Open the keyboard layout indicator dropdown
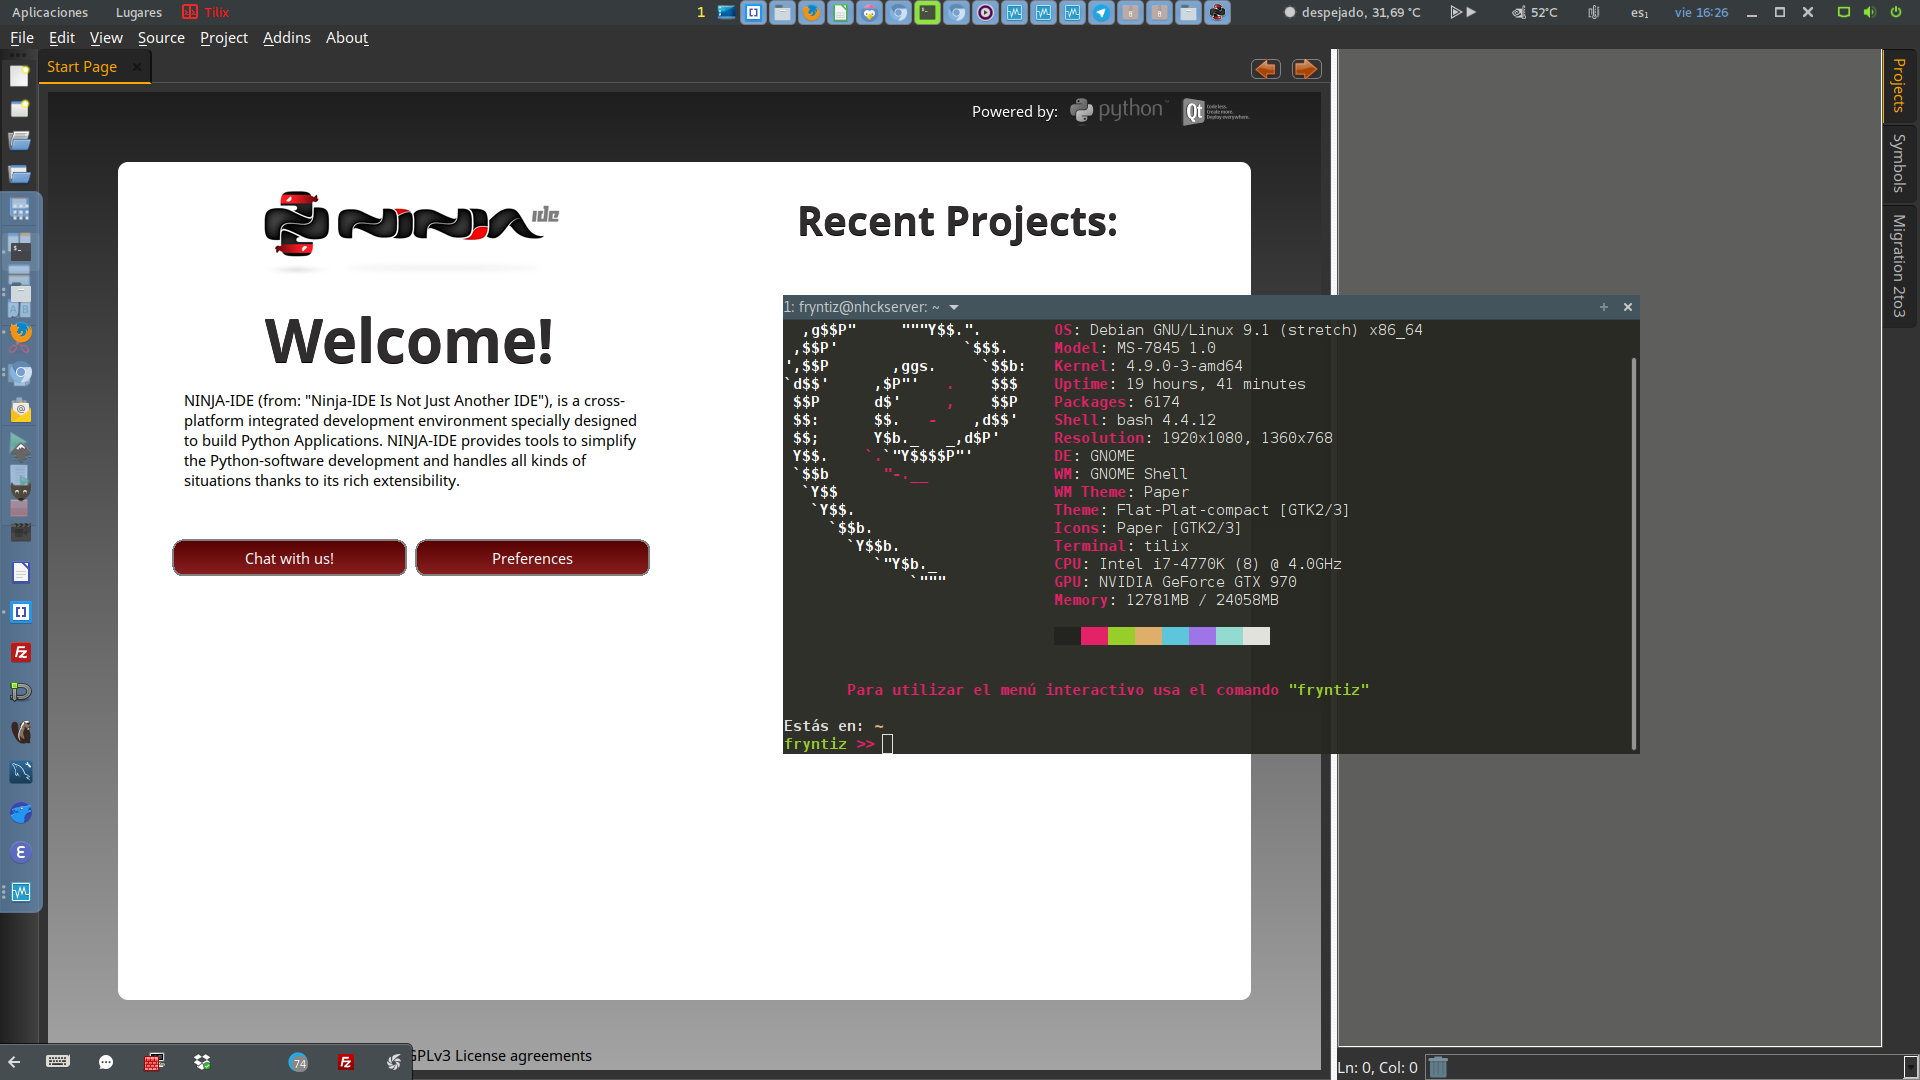Image resolution: width=1920 pixels, height=1080 pixels. pos(1637,13)
